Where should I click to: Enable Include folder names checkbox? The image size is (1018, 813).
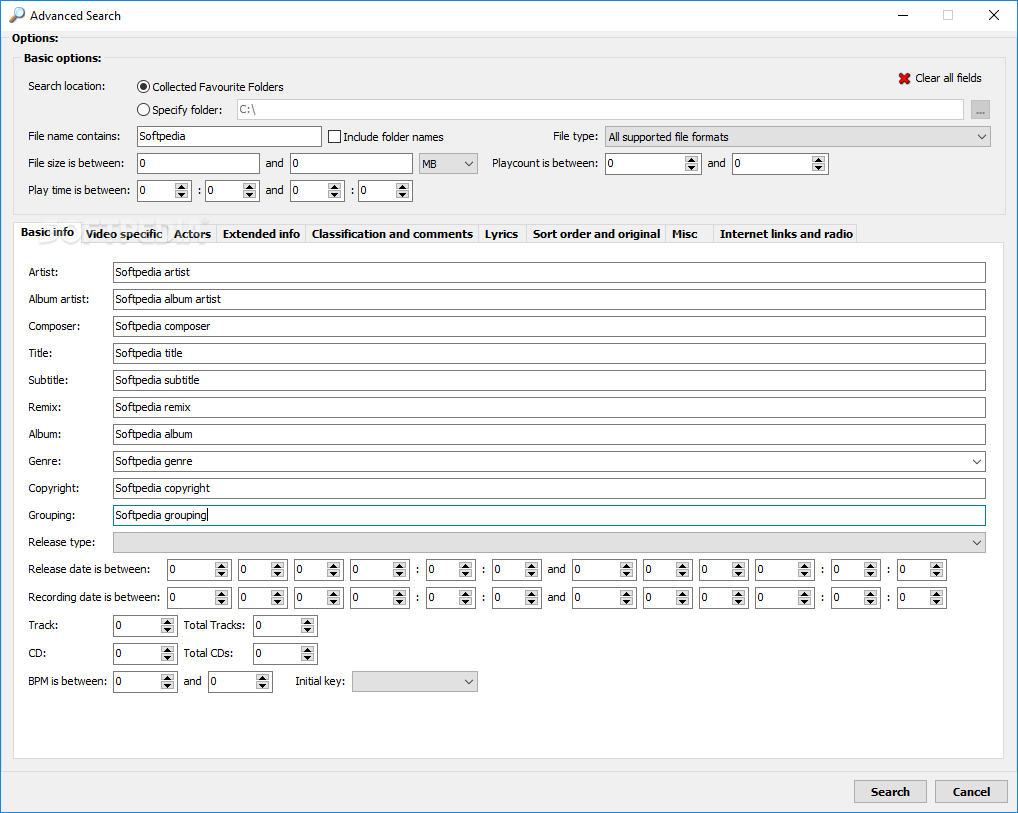(335, 137)
